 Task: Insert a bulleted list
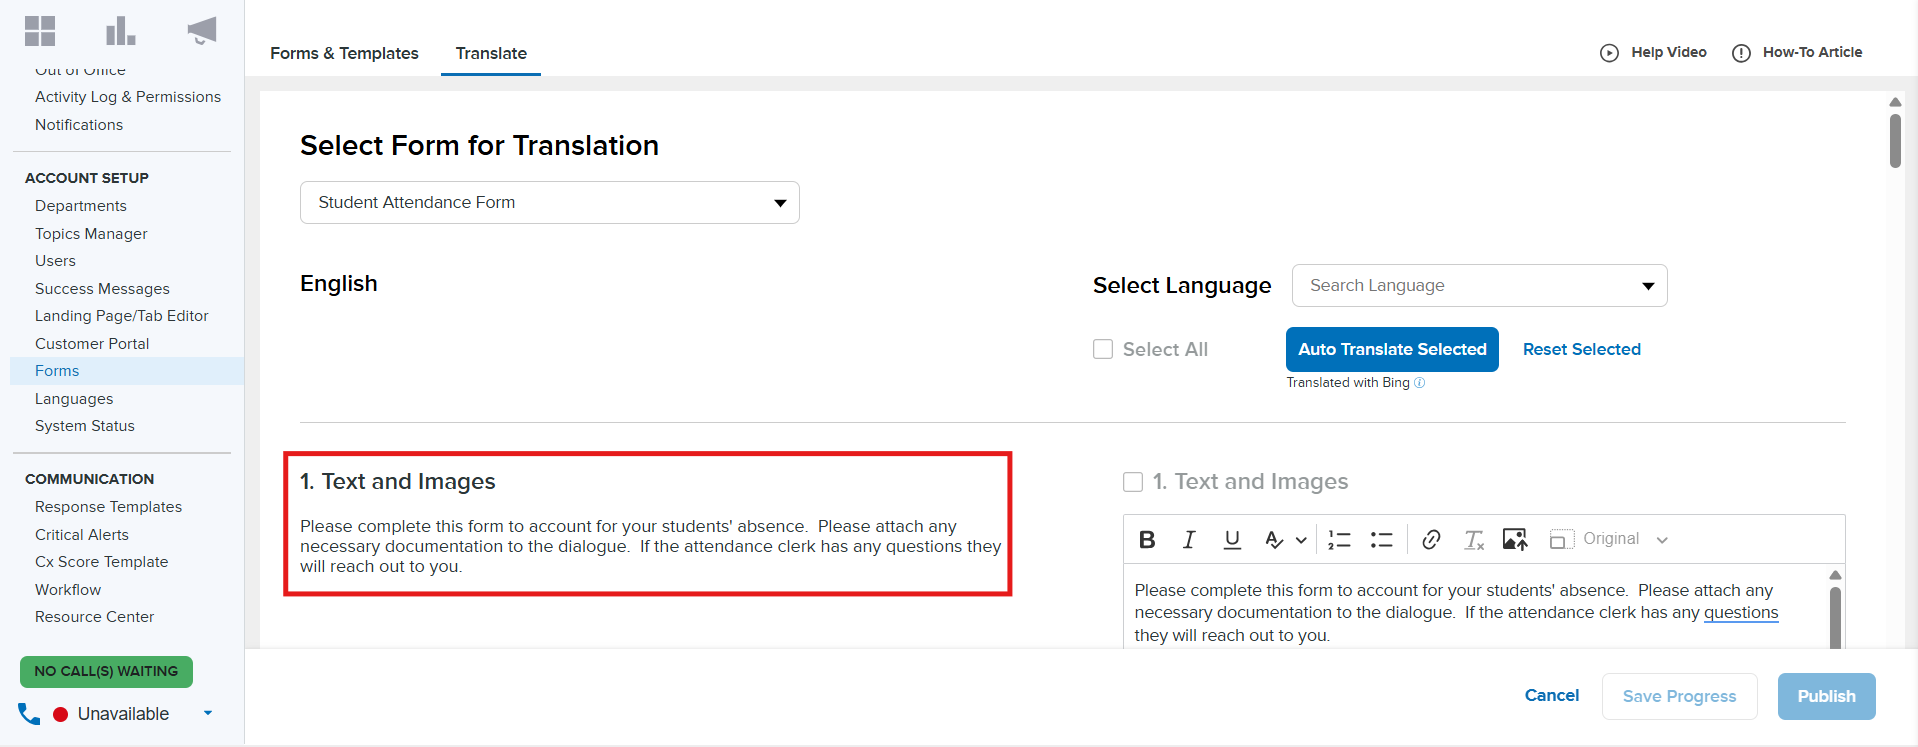tap(1381, 540)
